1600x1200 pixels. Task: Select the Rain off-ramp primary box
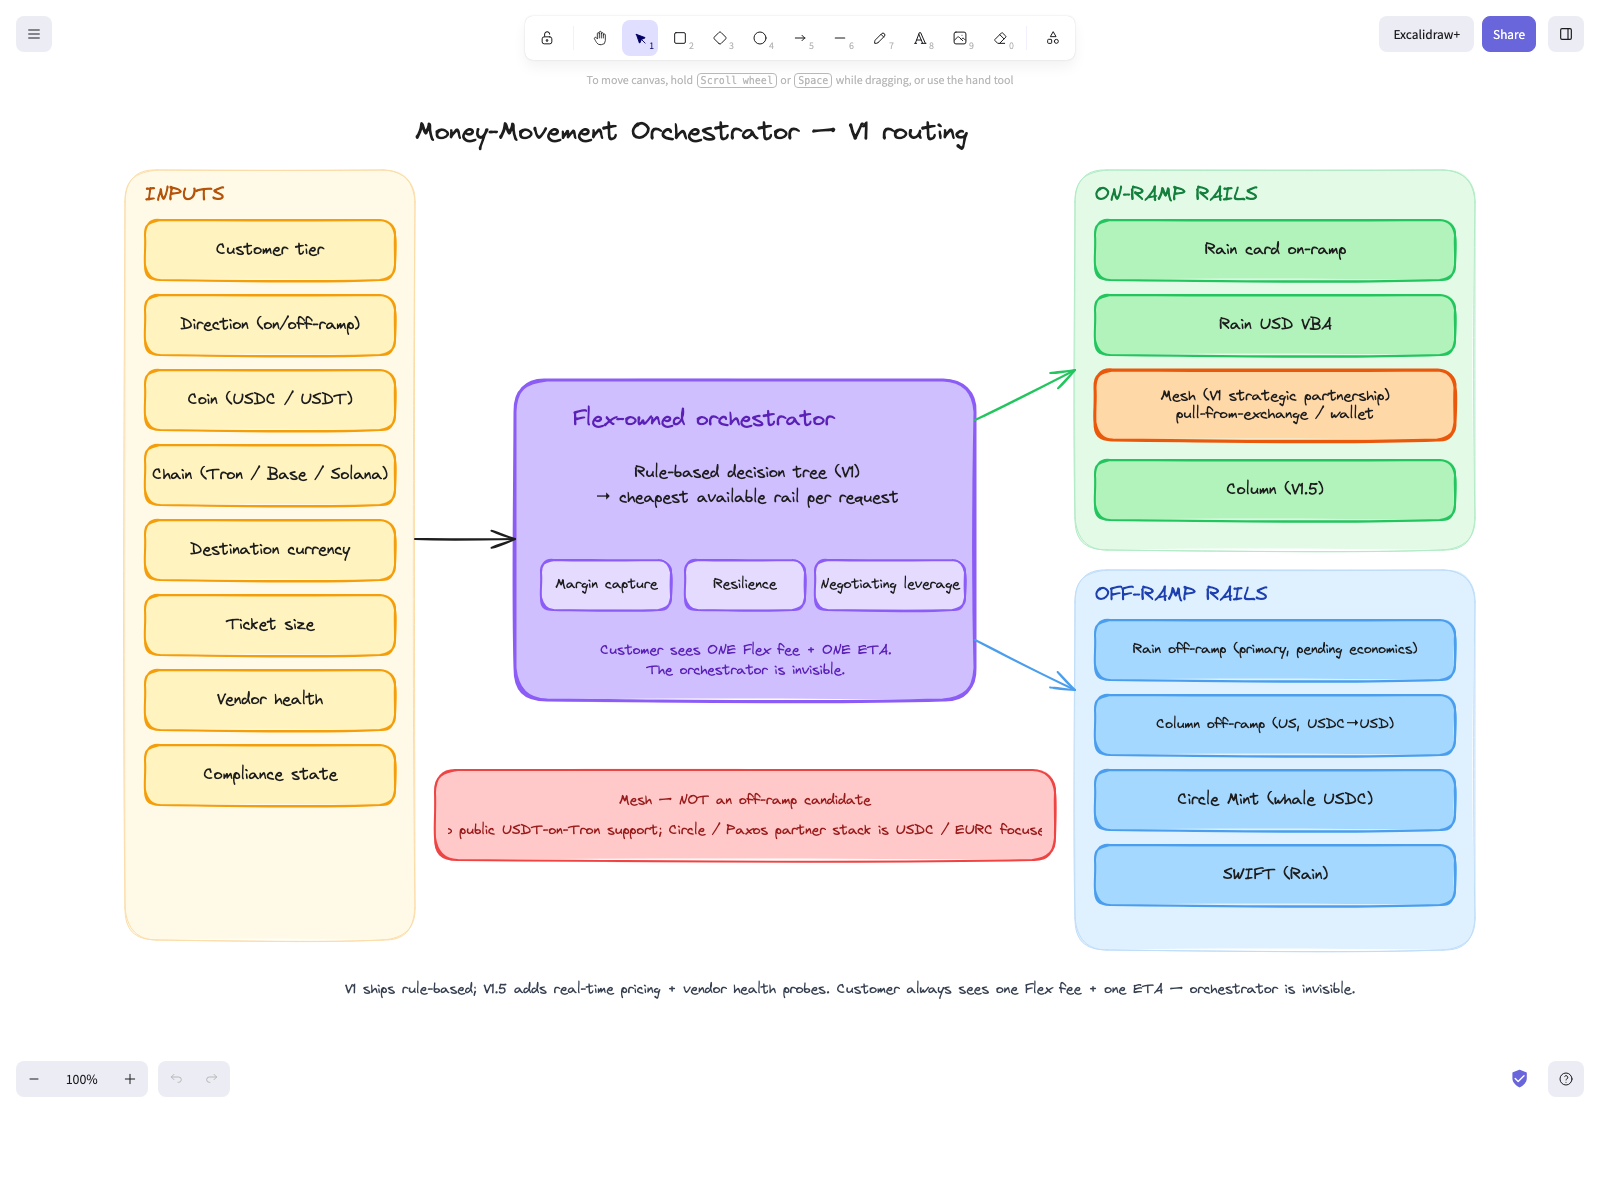[1275, 650]
